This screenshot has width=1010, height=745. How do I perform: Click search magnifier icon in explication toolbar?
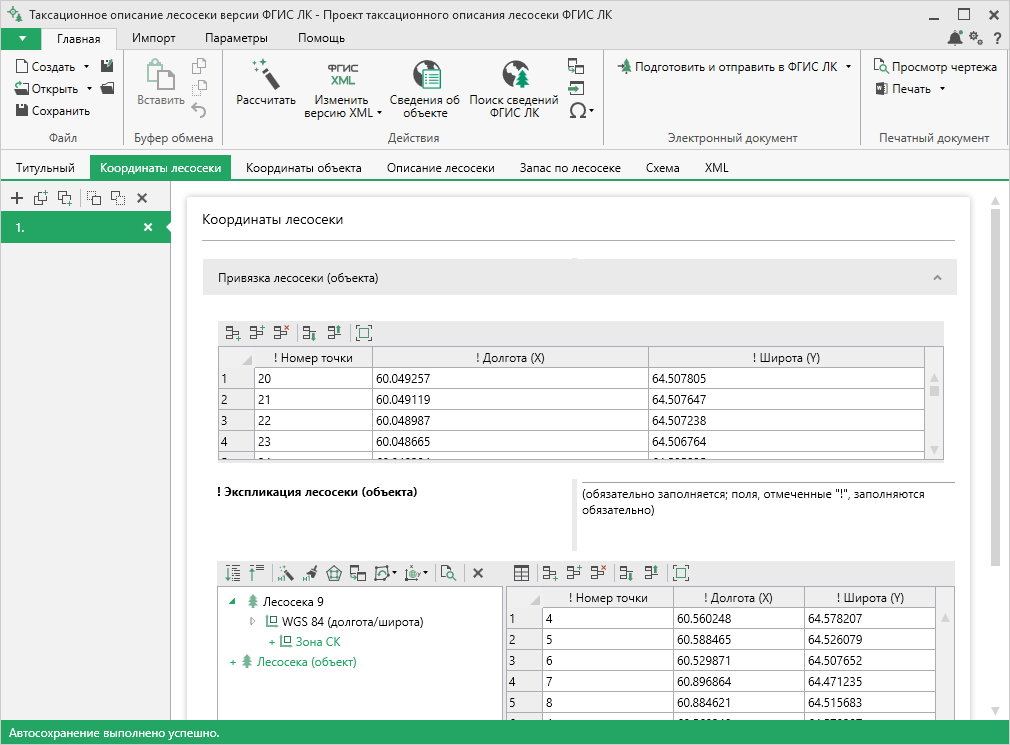[x=448, y=573]
